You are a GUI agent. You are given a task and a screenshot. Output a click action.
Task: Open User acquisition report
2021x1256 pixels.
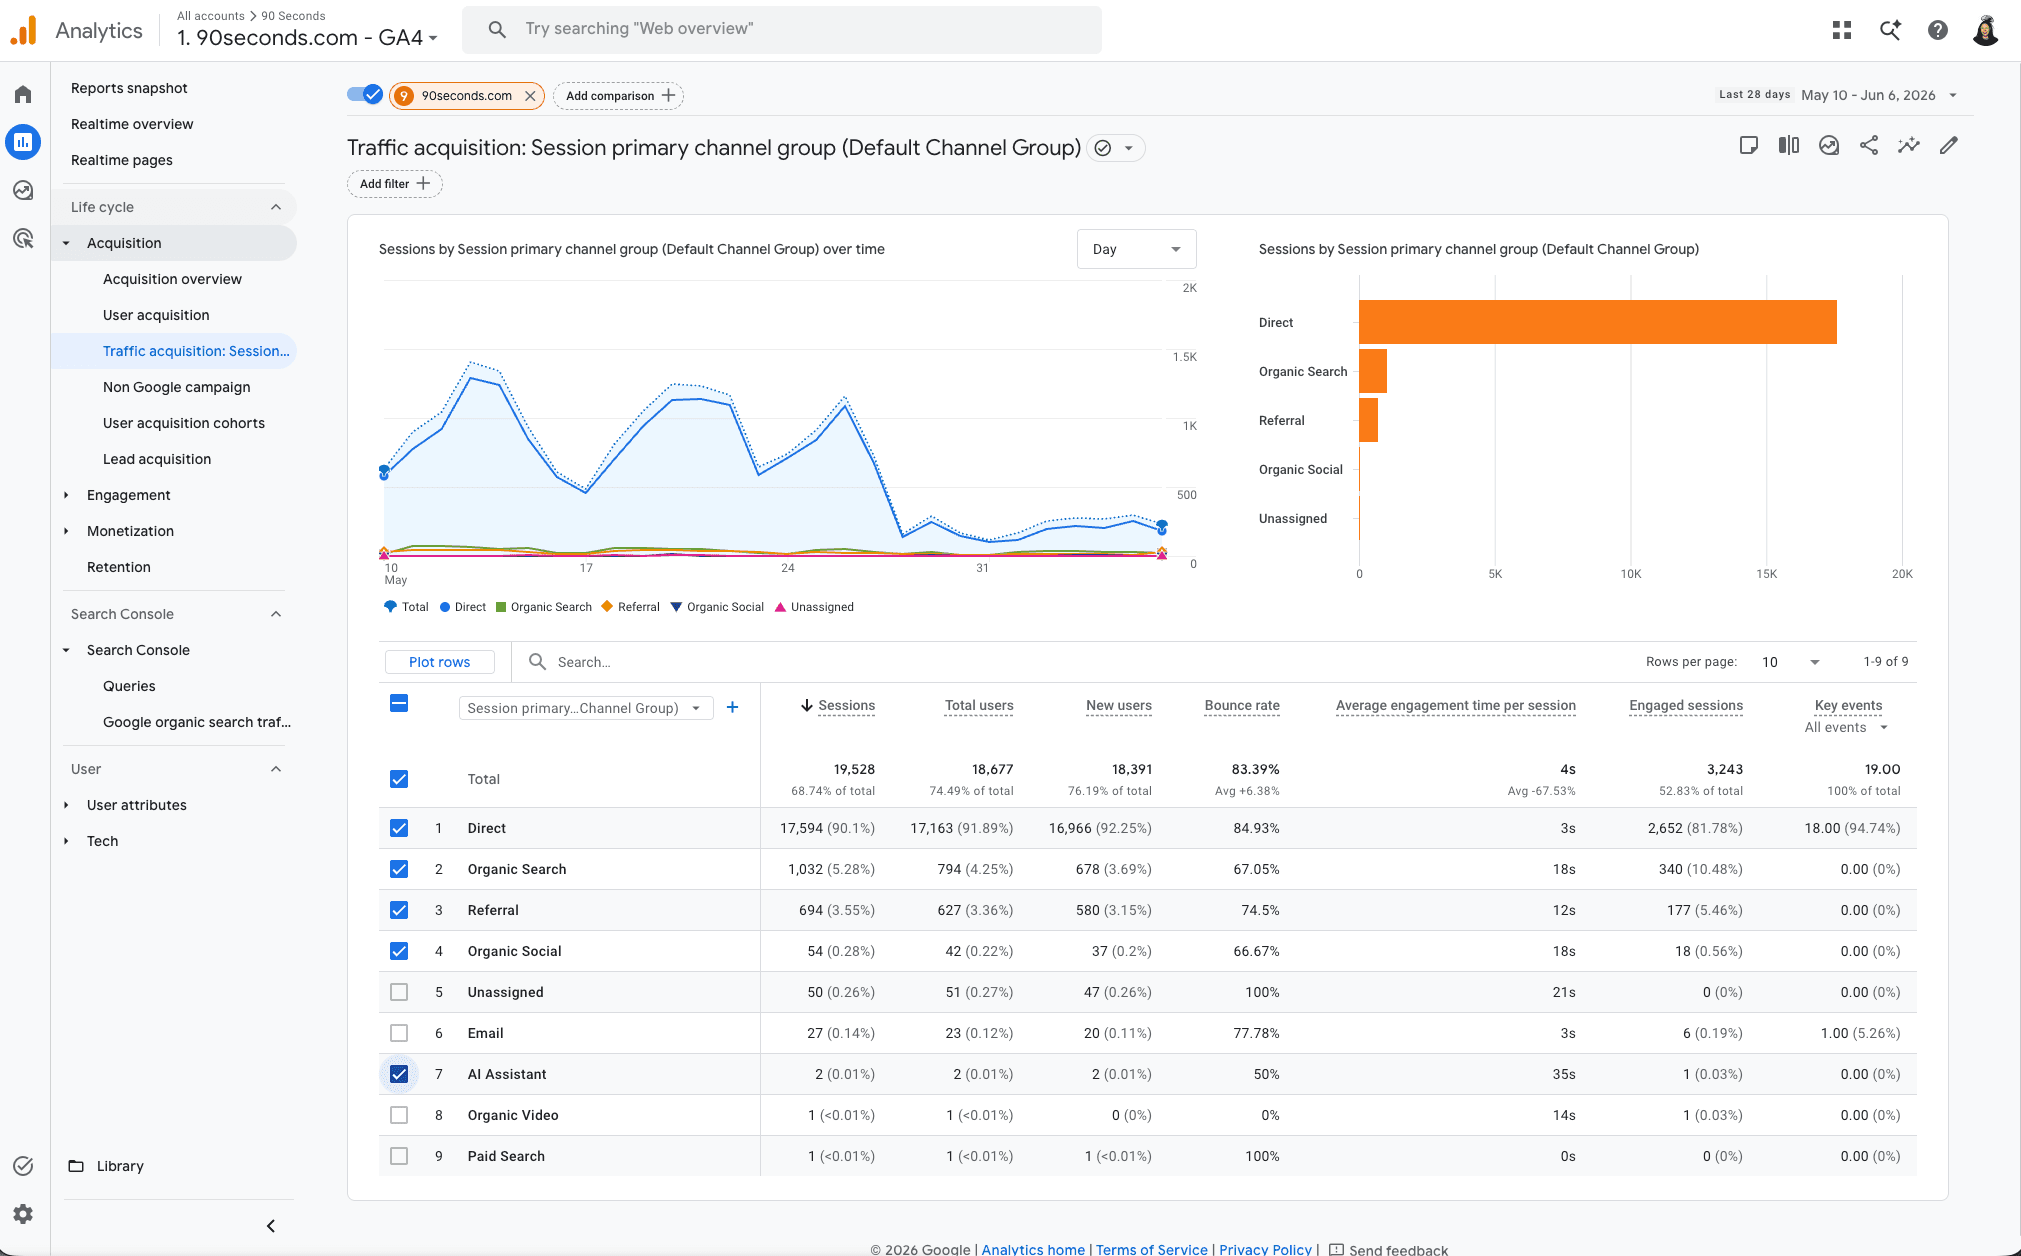point(156,315)
